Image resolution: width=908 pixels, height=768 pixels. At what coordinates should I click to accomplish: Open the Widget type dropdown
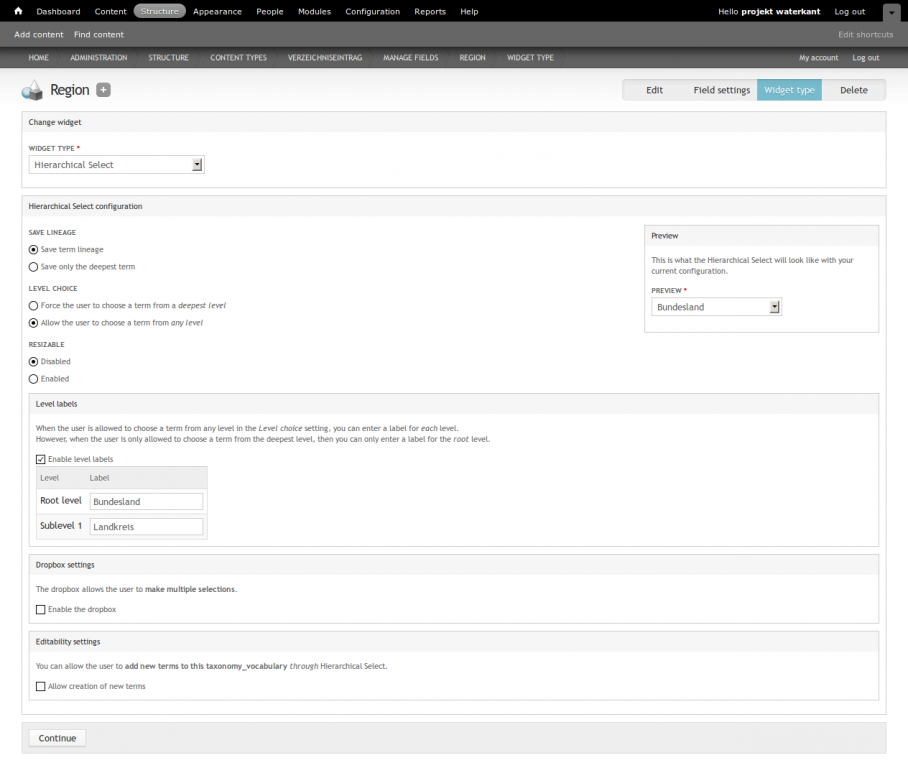pos(117,165)
